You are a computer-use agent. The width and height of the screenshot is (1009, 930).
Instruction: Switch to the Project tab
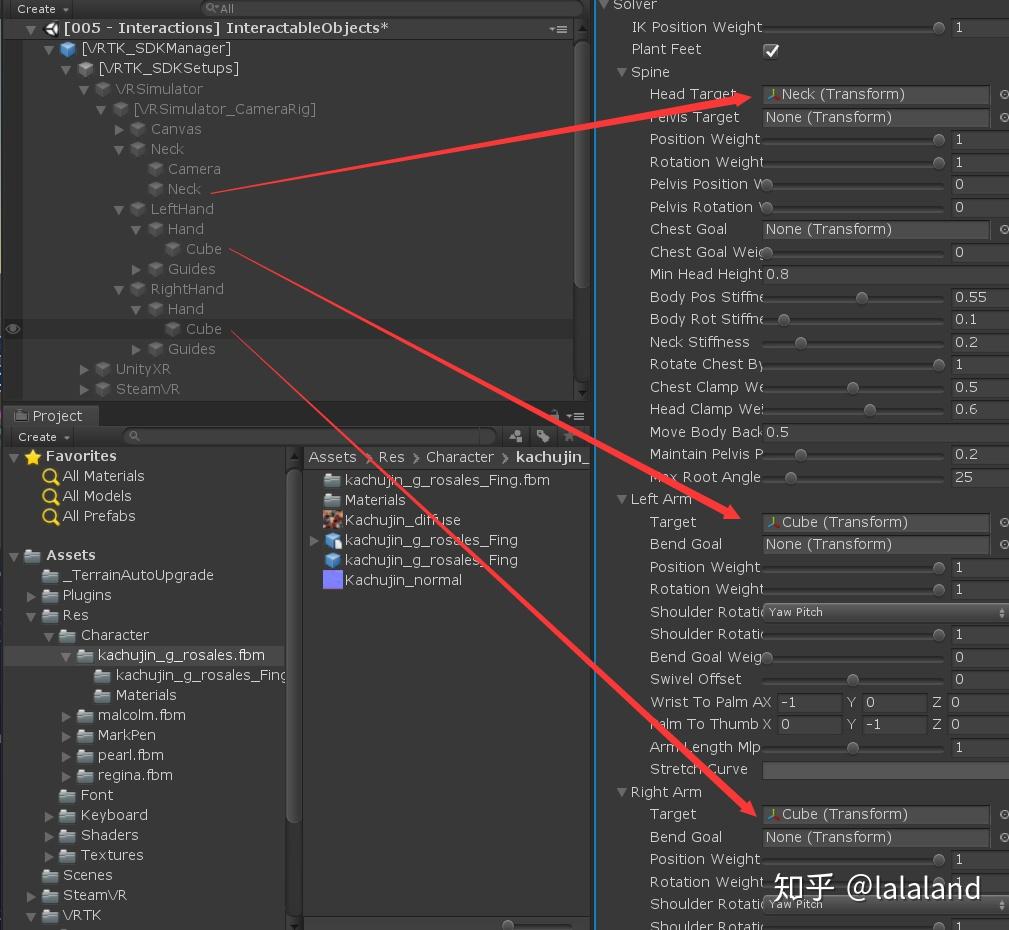click(x=52, y=415)
